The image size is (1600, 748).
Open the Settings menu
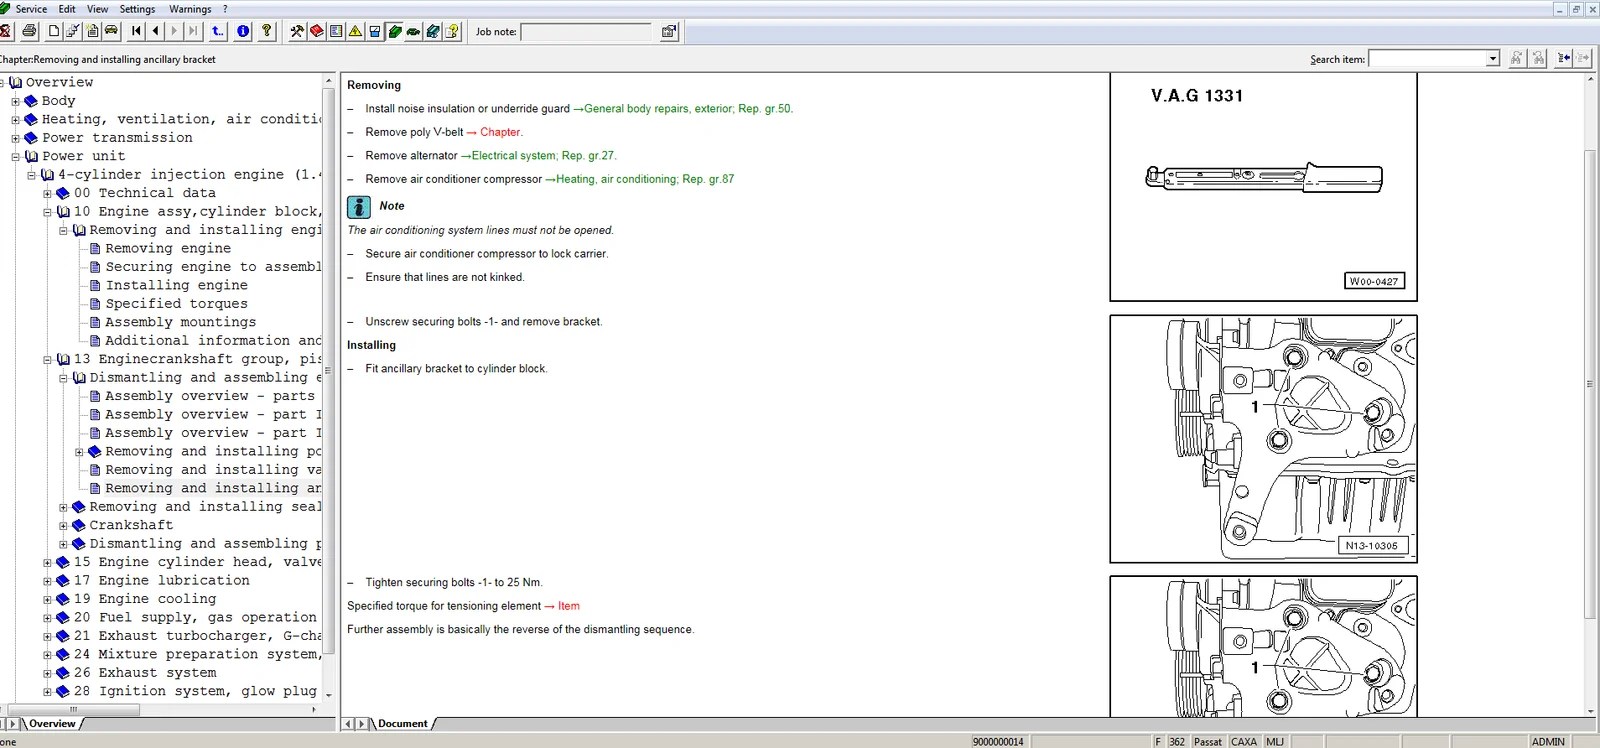coord(138,9)
